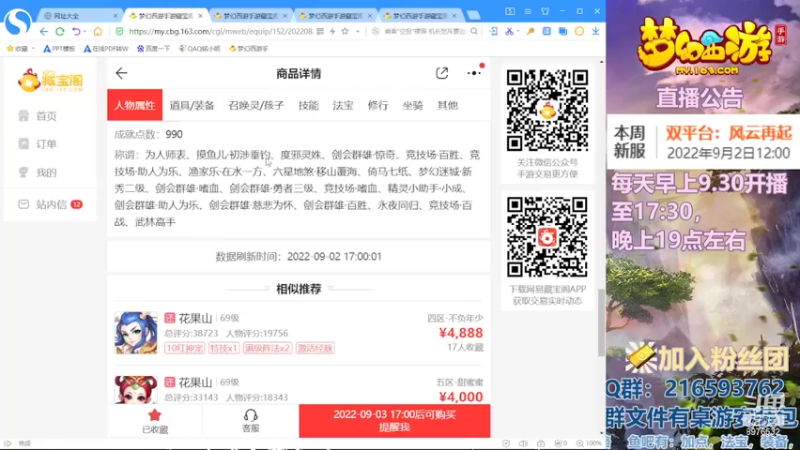The image size is (800, 450).
Task: Click the search magnifier icon
Action: point(474,32)
